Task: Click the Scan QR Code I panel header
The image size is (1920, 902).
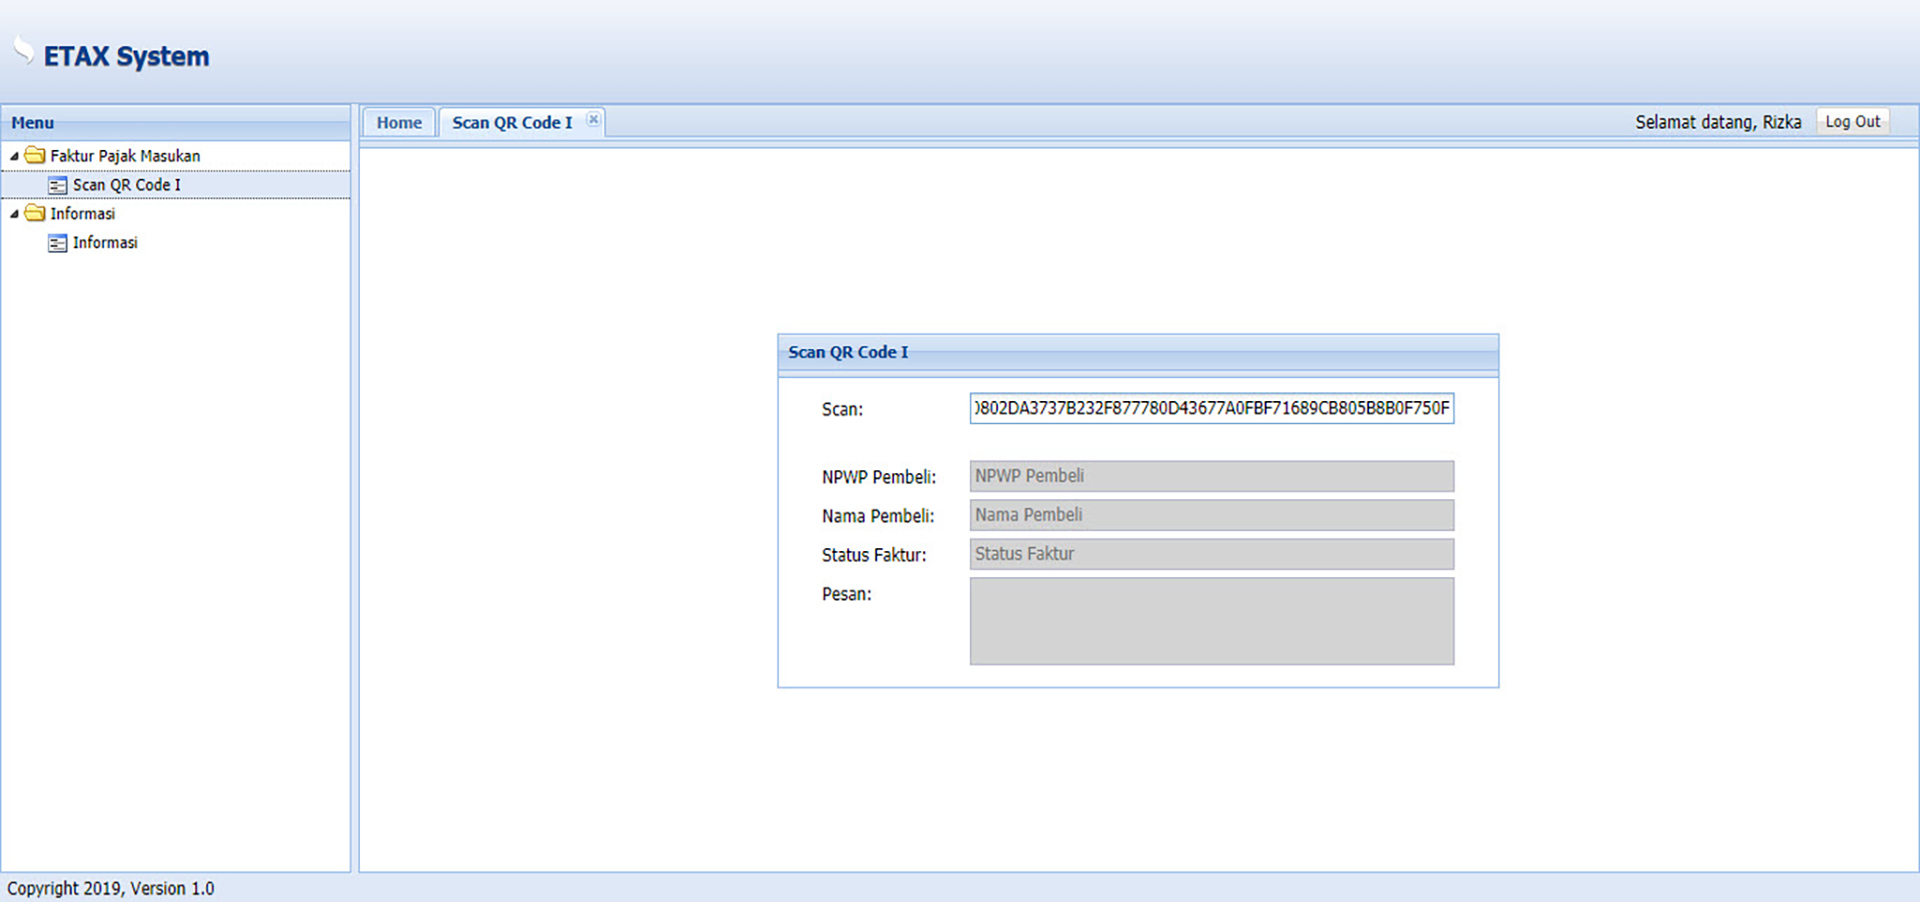Action: [x=1137, y=352]
